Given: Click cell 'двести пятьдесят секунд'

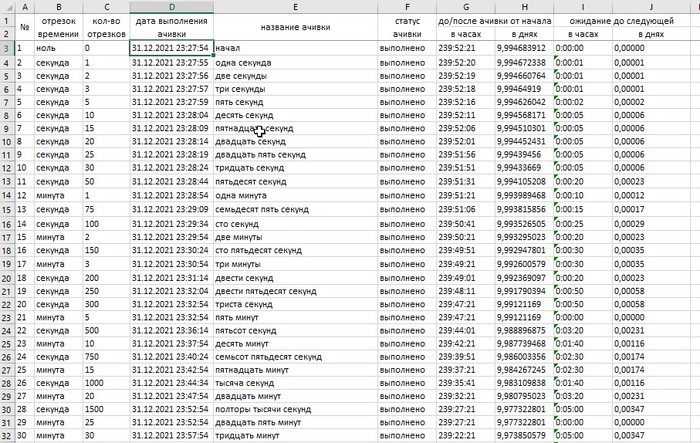Looking at the screenshot, I should (x=296, y=291).
